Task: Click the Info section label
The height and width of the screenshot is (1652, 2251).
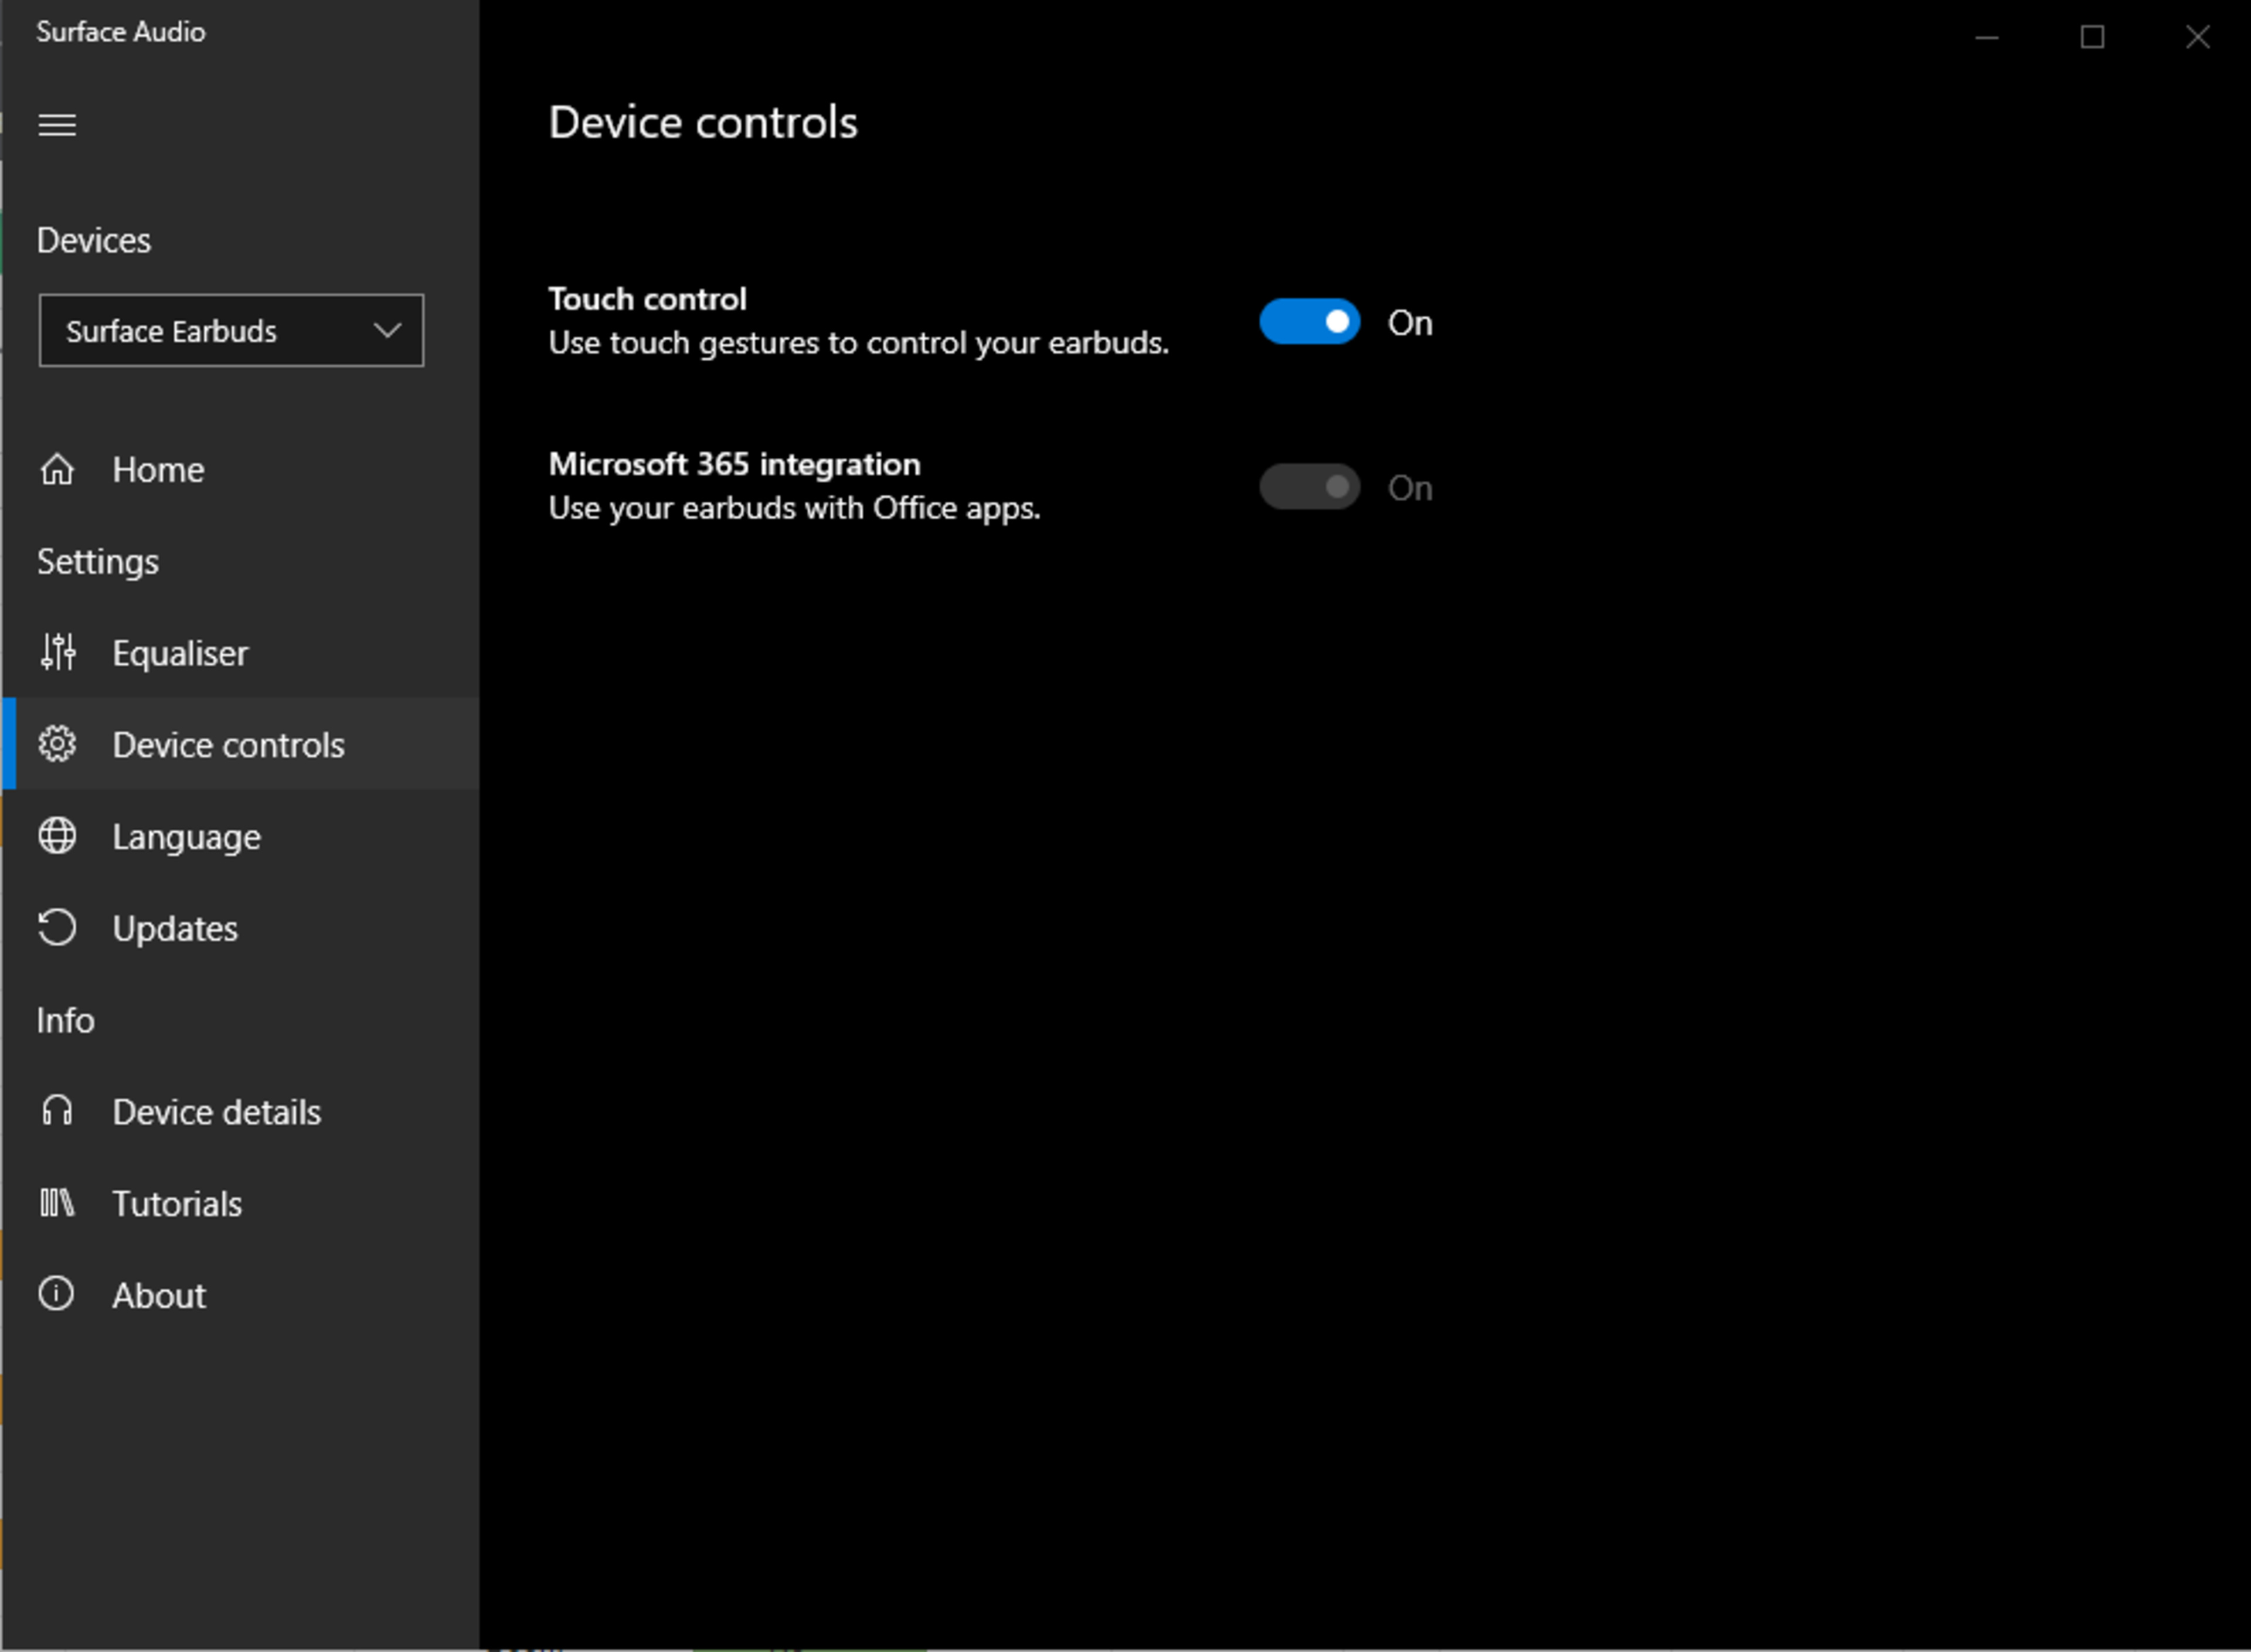Action: point(66,1021)
